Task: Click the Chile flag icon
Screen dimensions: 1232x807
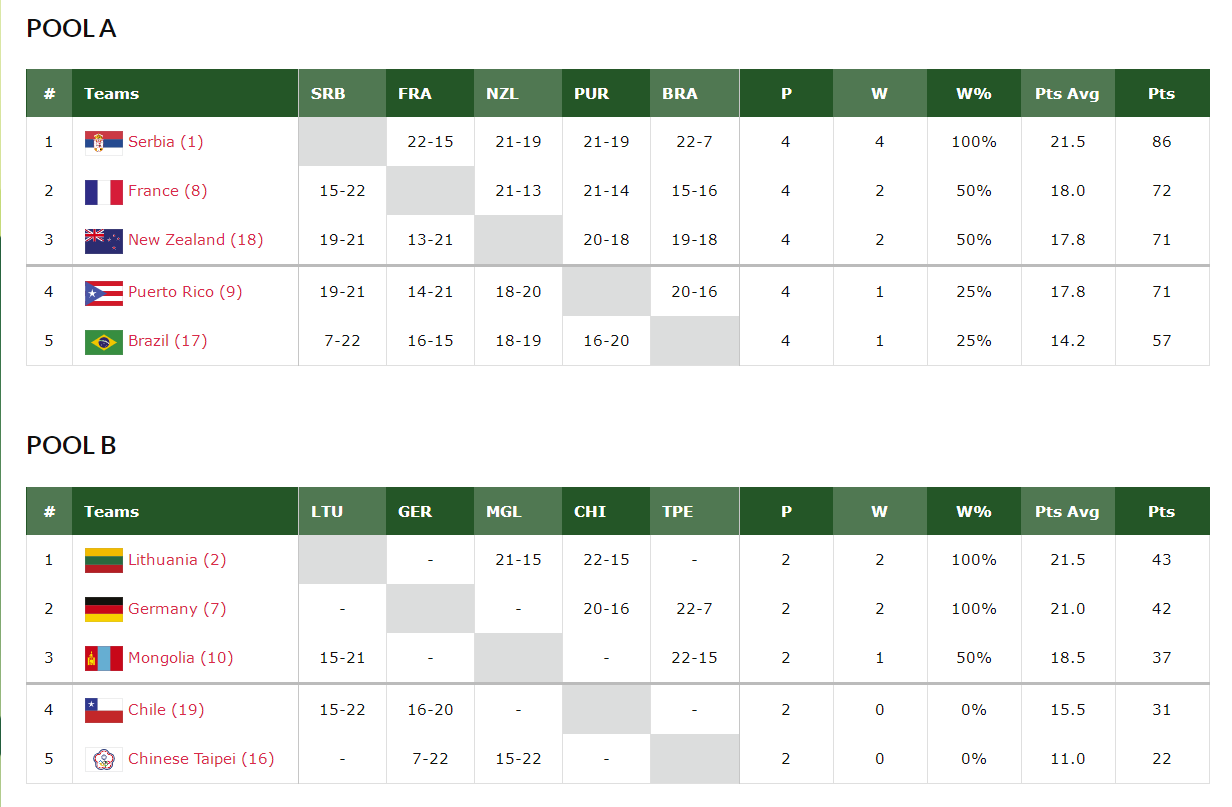Action: (104, 710)
